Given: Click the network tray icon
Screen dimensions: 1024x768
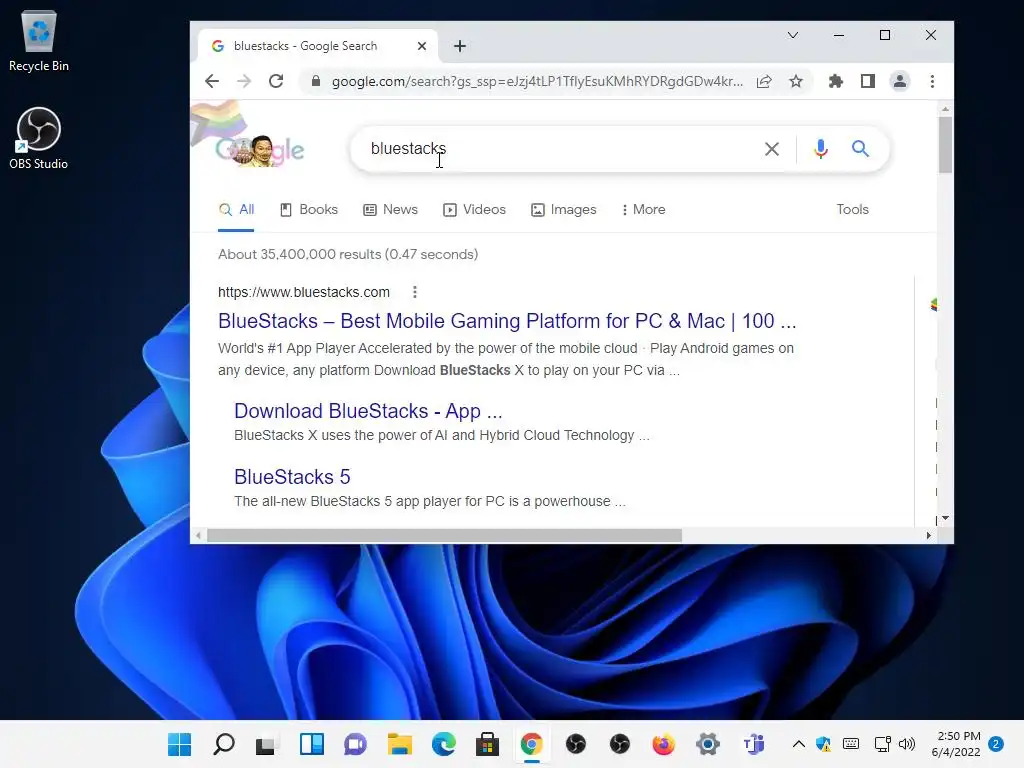Looking at the screenshot, I should tap(882, 744).
